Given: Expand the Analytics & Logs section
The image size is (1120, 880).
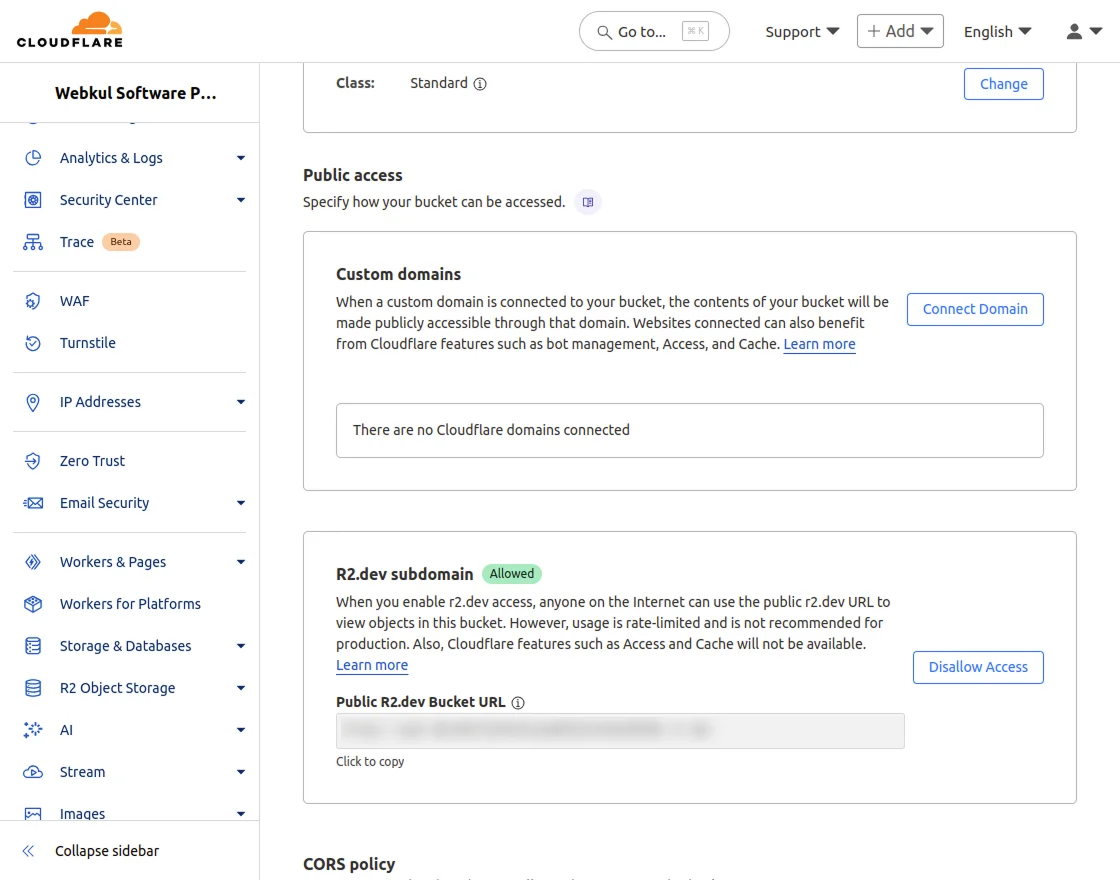Looking at the screenshot, I should [241, 158].
